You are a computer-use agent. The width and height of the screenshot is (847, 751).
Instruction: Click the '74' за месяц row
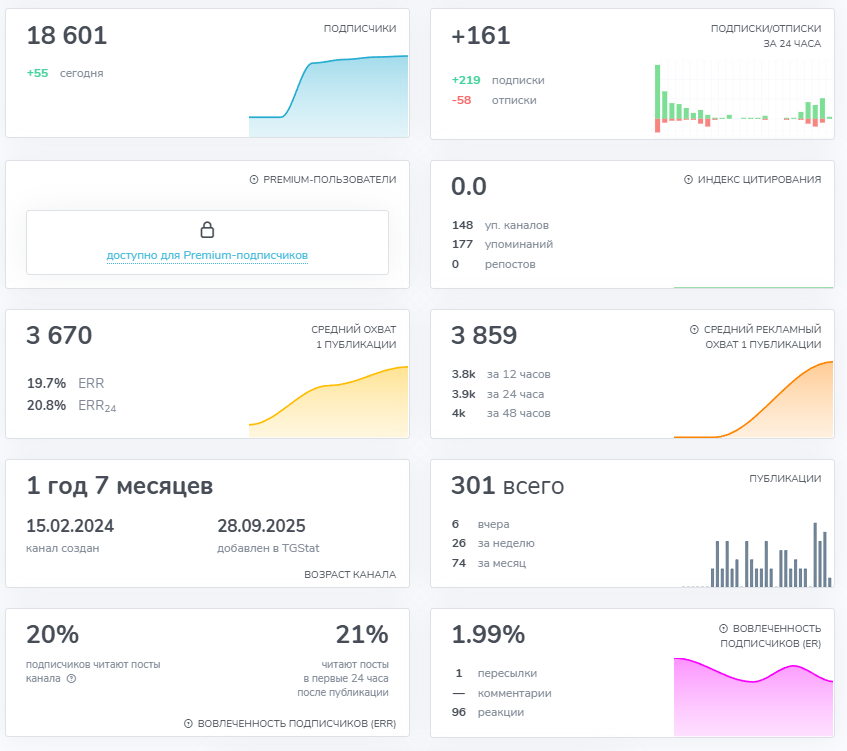pos(489,563)
